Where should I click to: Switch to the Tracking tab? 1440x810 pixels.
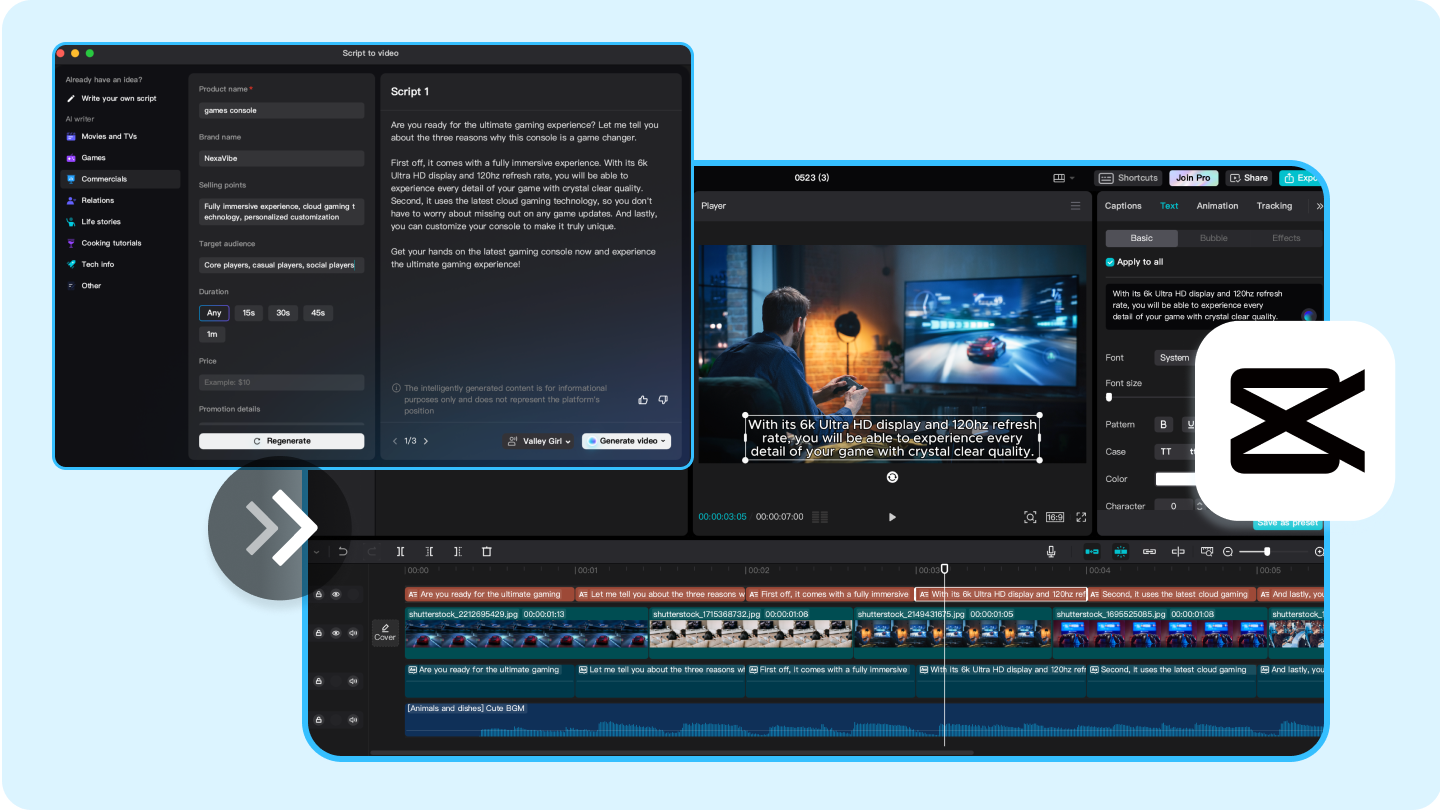(x=1275, y=206)
